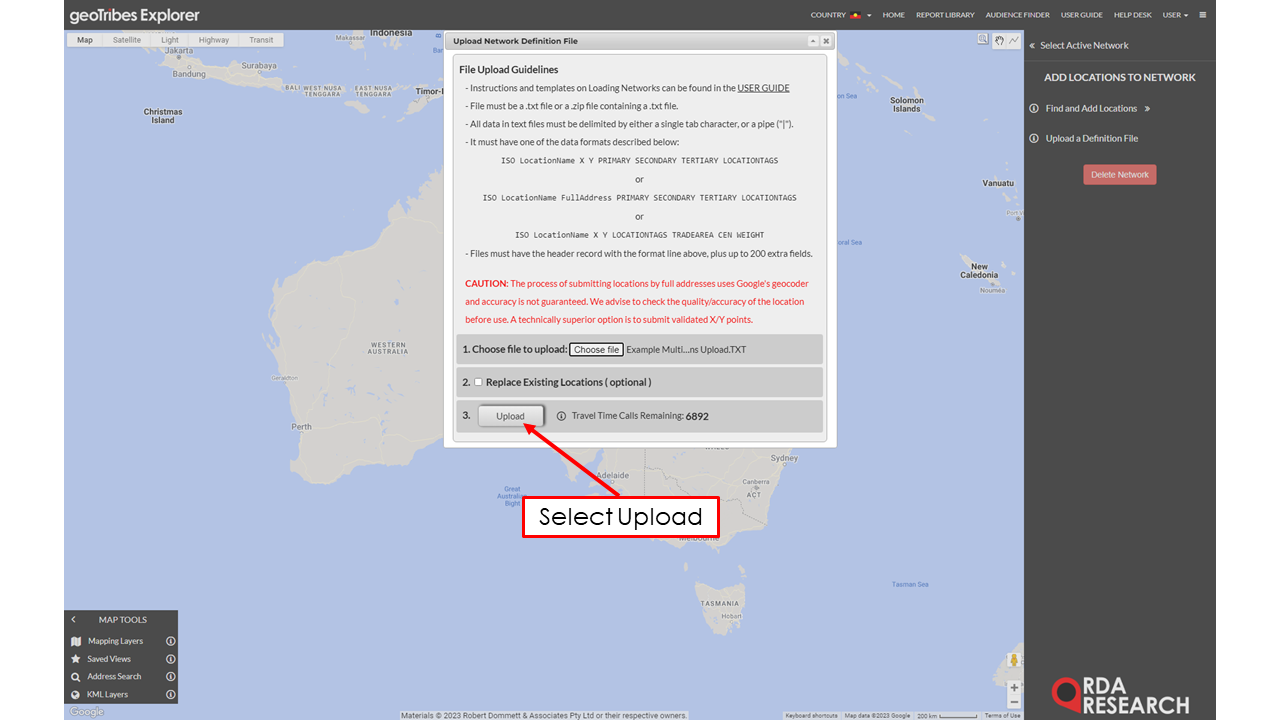
Task: Expand Find and Add Locations double chevron
Action: pos(1147,108)
